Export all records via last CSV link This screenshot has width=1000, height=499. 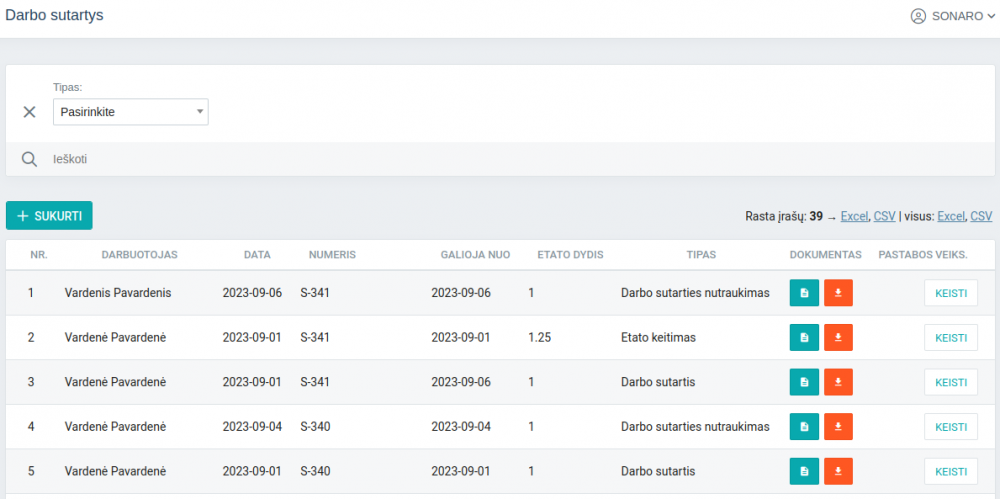[981, 216]
